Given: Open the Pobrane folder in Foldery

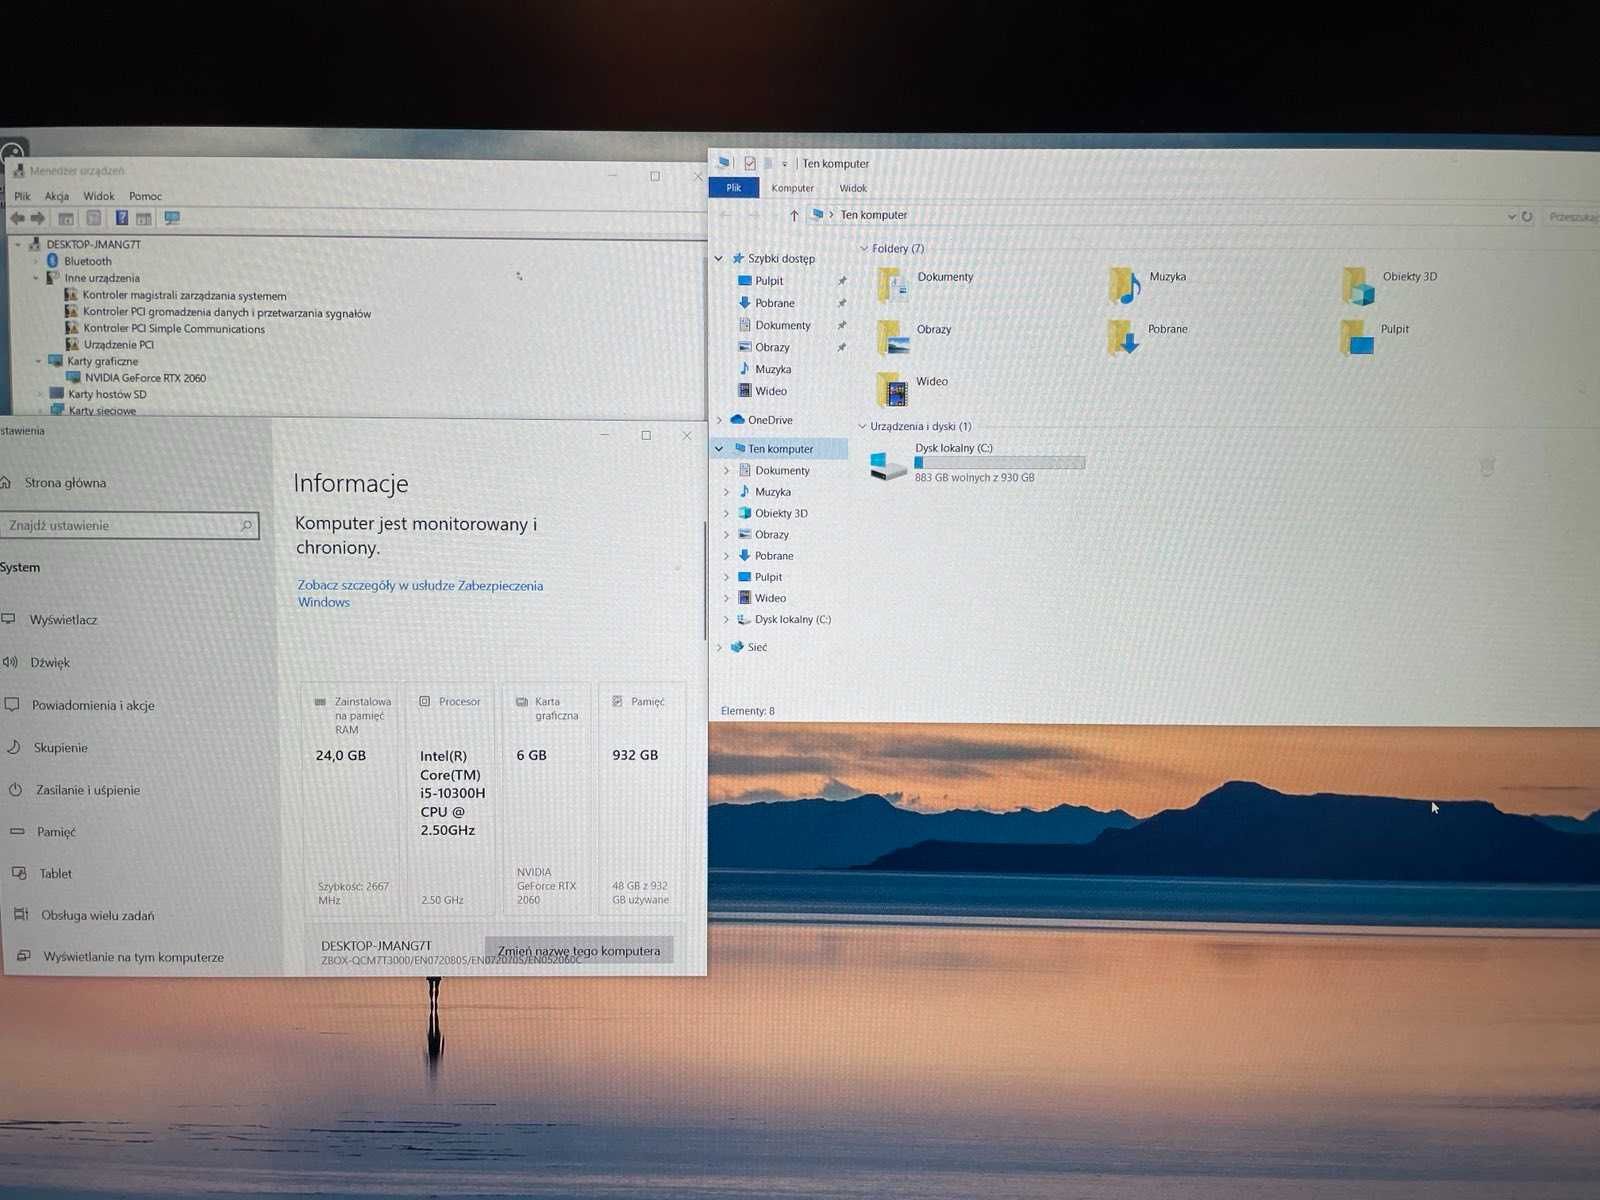Looking at the screenshot, I should [x=1124, y=338].
